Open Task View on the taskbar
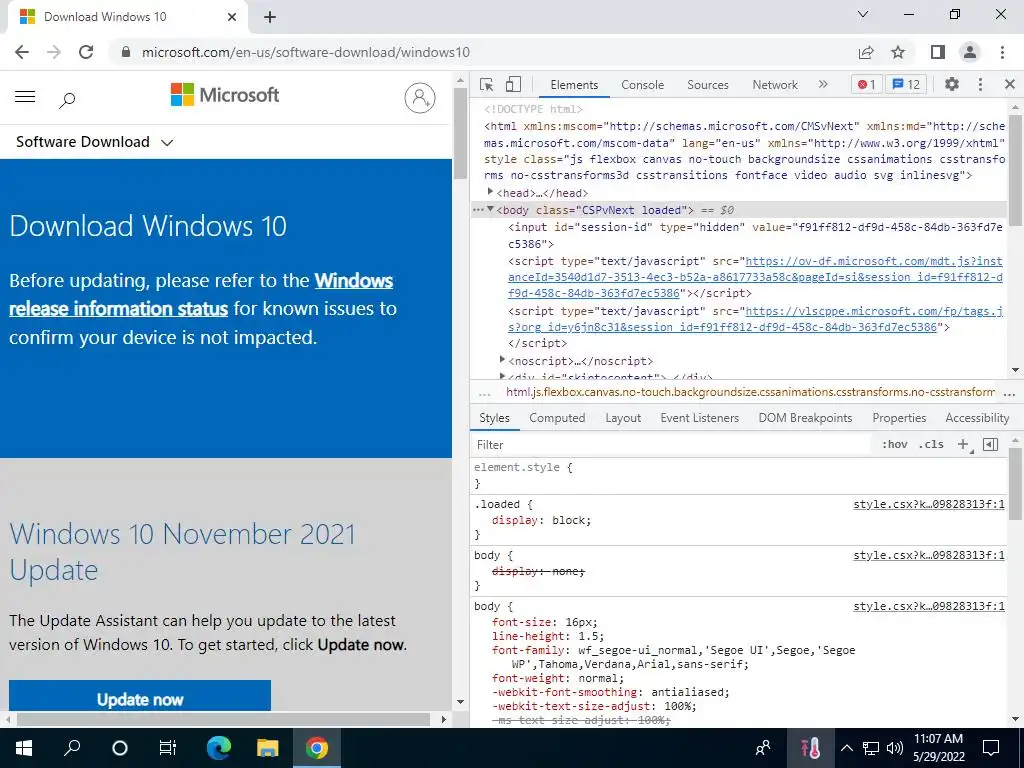This screenshot has height=768, width=1024. tap(168, 748)
